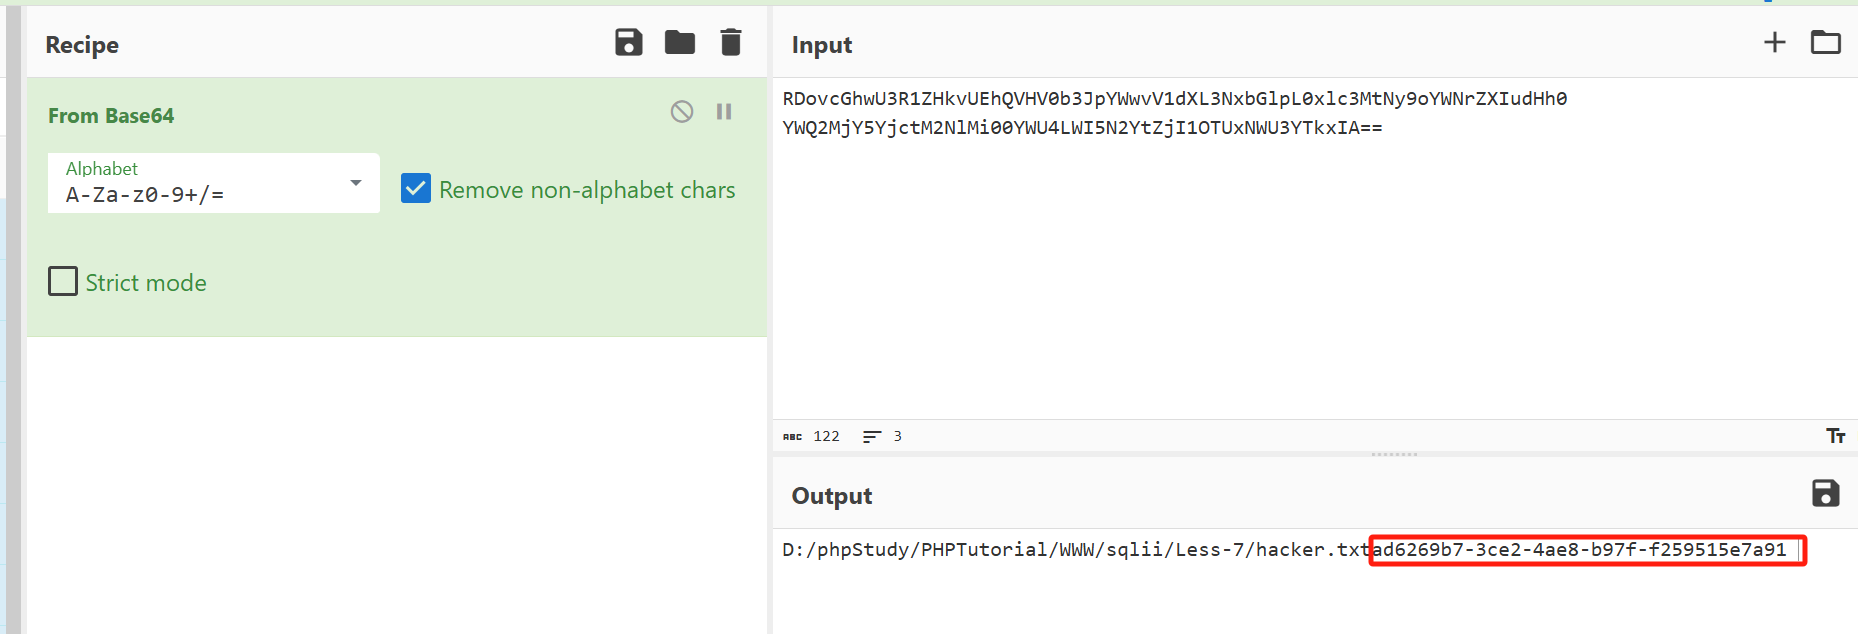
Task: Click the Recipe panel header
Action: pyautogui.click(x=82, y=45)
